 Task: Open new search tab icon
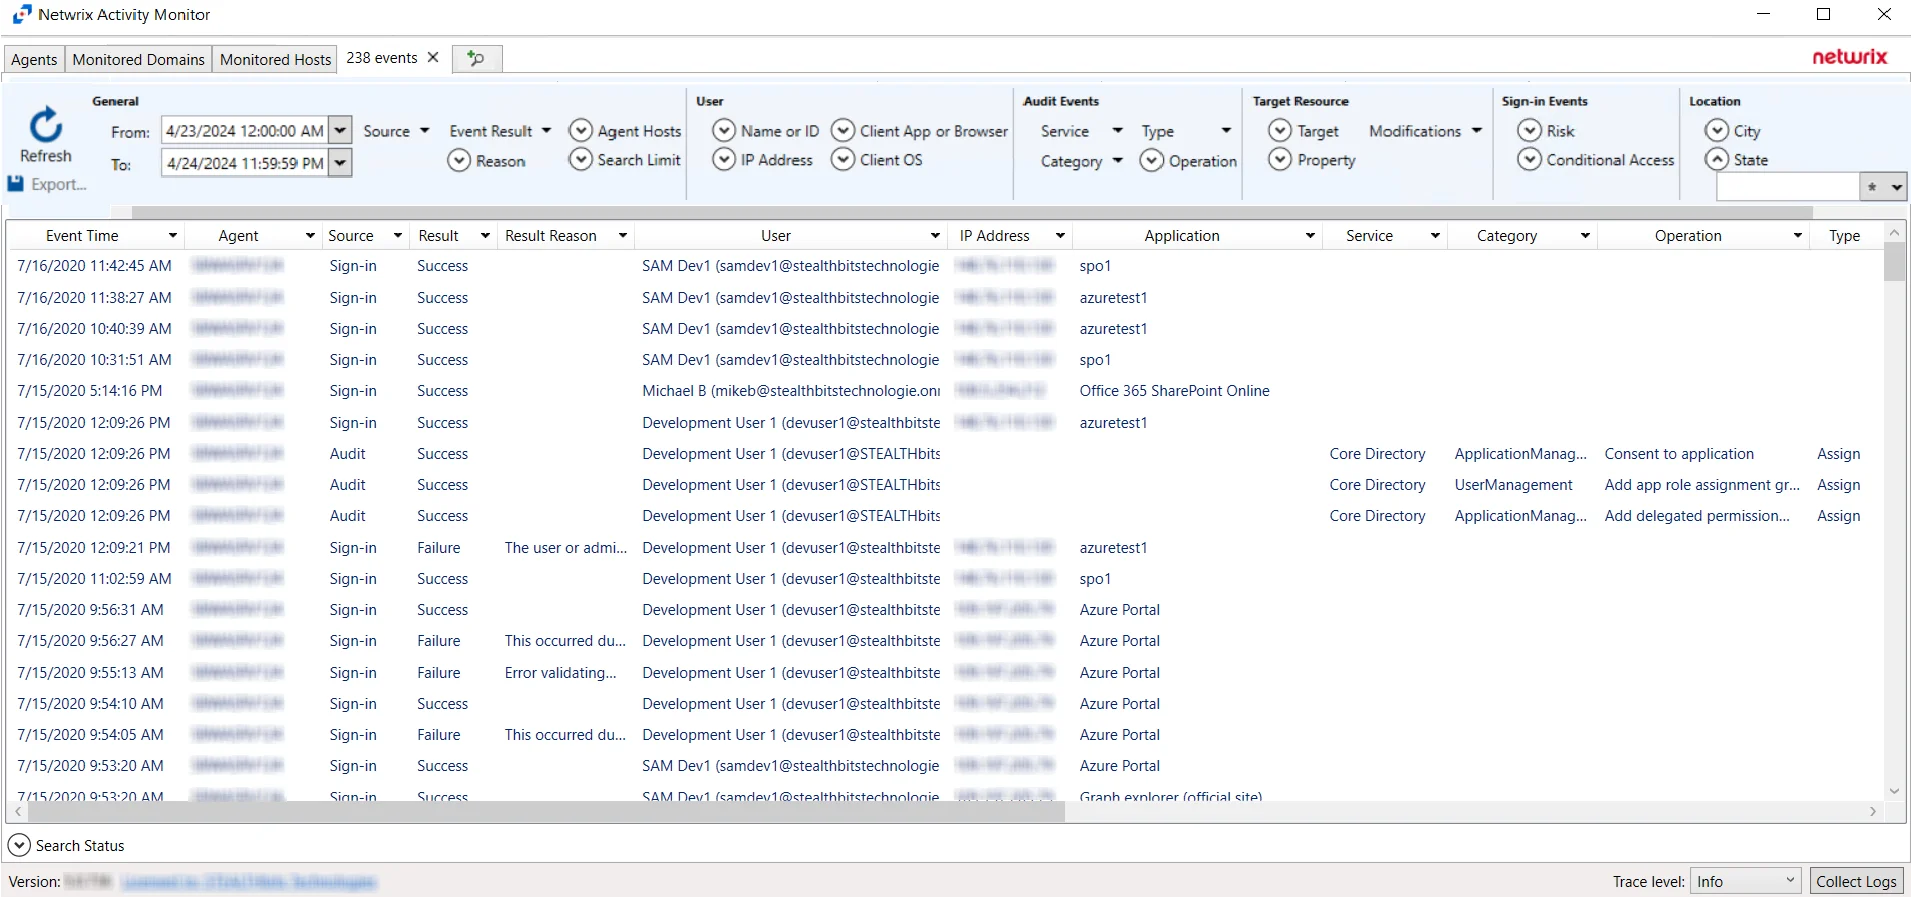point(477,58)
